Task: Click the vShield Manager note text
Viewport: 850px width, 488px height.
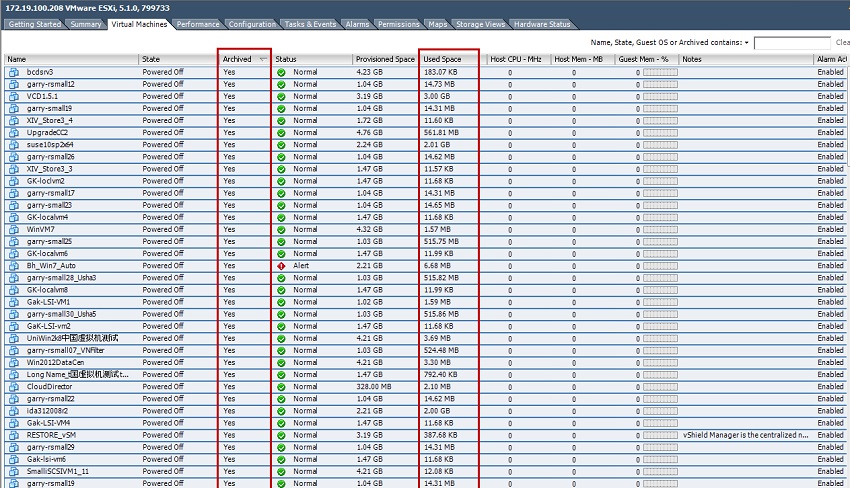Action: (745, 435)
